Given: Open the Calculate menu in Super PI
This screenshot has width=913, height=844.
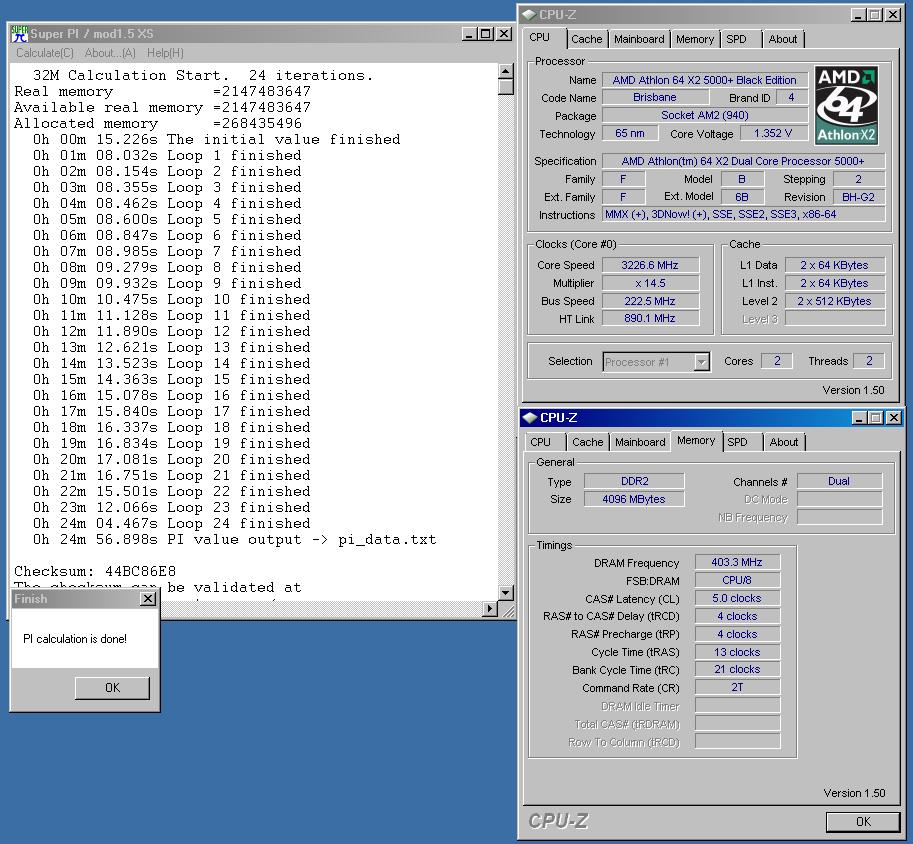Looking at the screenshot, I should (x=45, y=53).
